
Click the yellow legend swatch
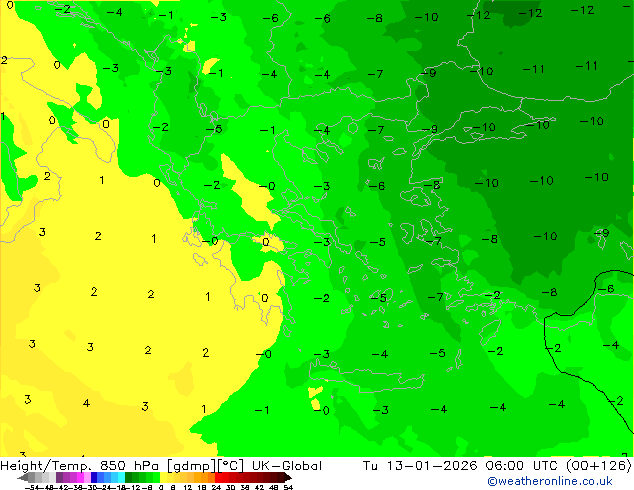163,477
